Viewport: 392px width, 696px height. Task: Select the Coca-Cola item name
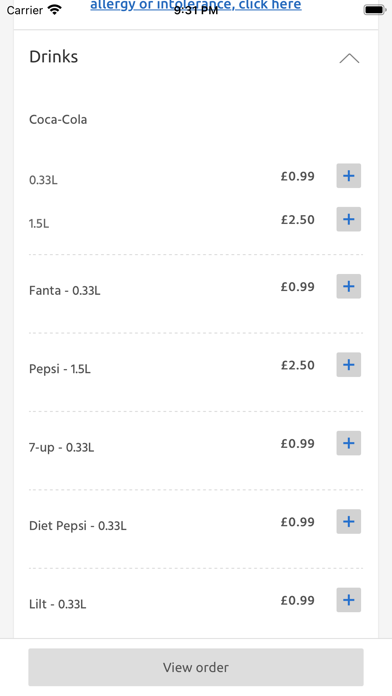58,119
